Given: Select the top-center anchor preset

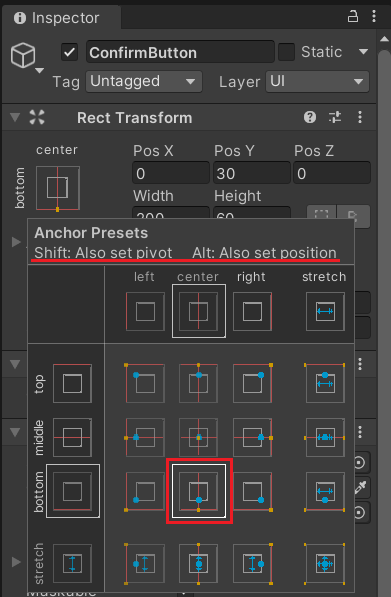Looking at the screenshot, I should point(198,383).
